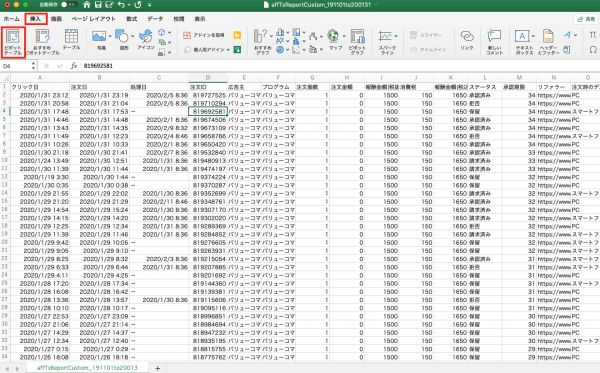Open the Icons (アイコン) gallery
This screenshot has width=600, height=373.
click(x=146, y=40)
